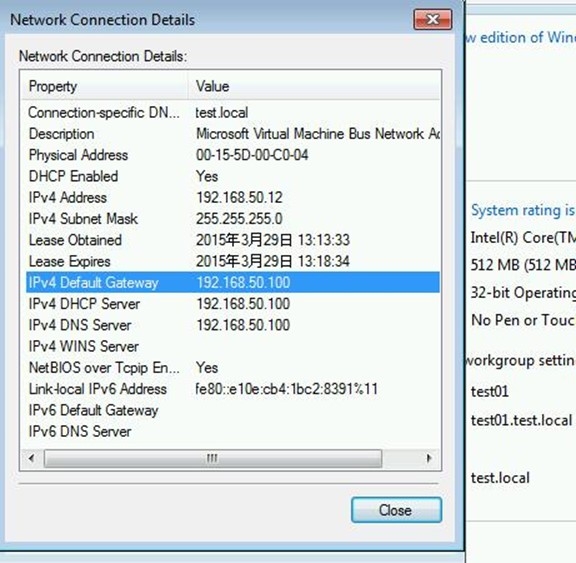Click test01.test.local in System window
Viewport: 576px width, 563px height.
[522, 421]
